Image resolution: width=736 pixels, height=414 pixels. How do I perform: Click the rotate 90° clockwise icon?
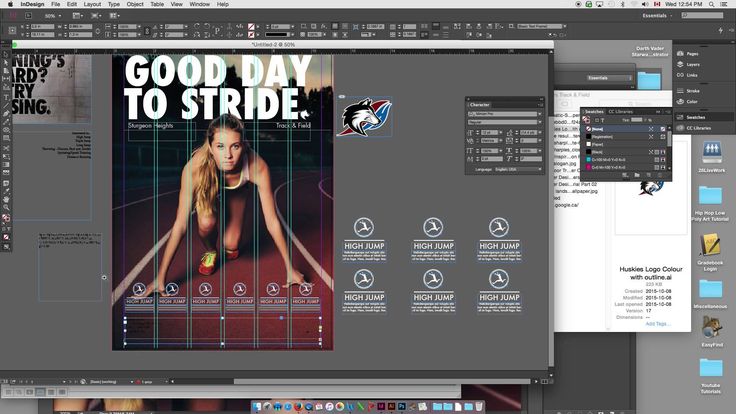(197, 26)
